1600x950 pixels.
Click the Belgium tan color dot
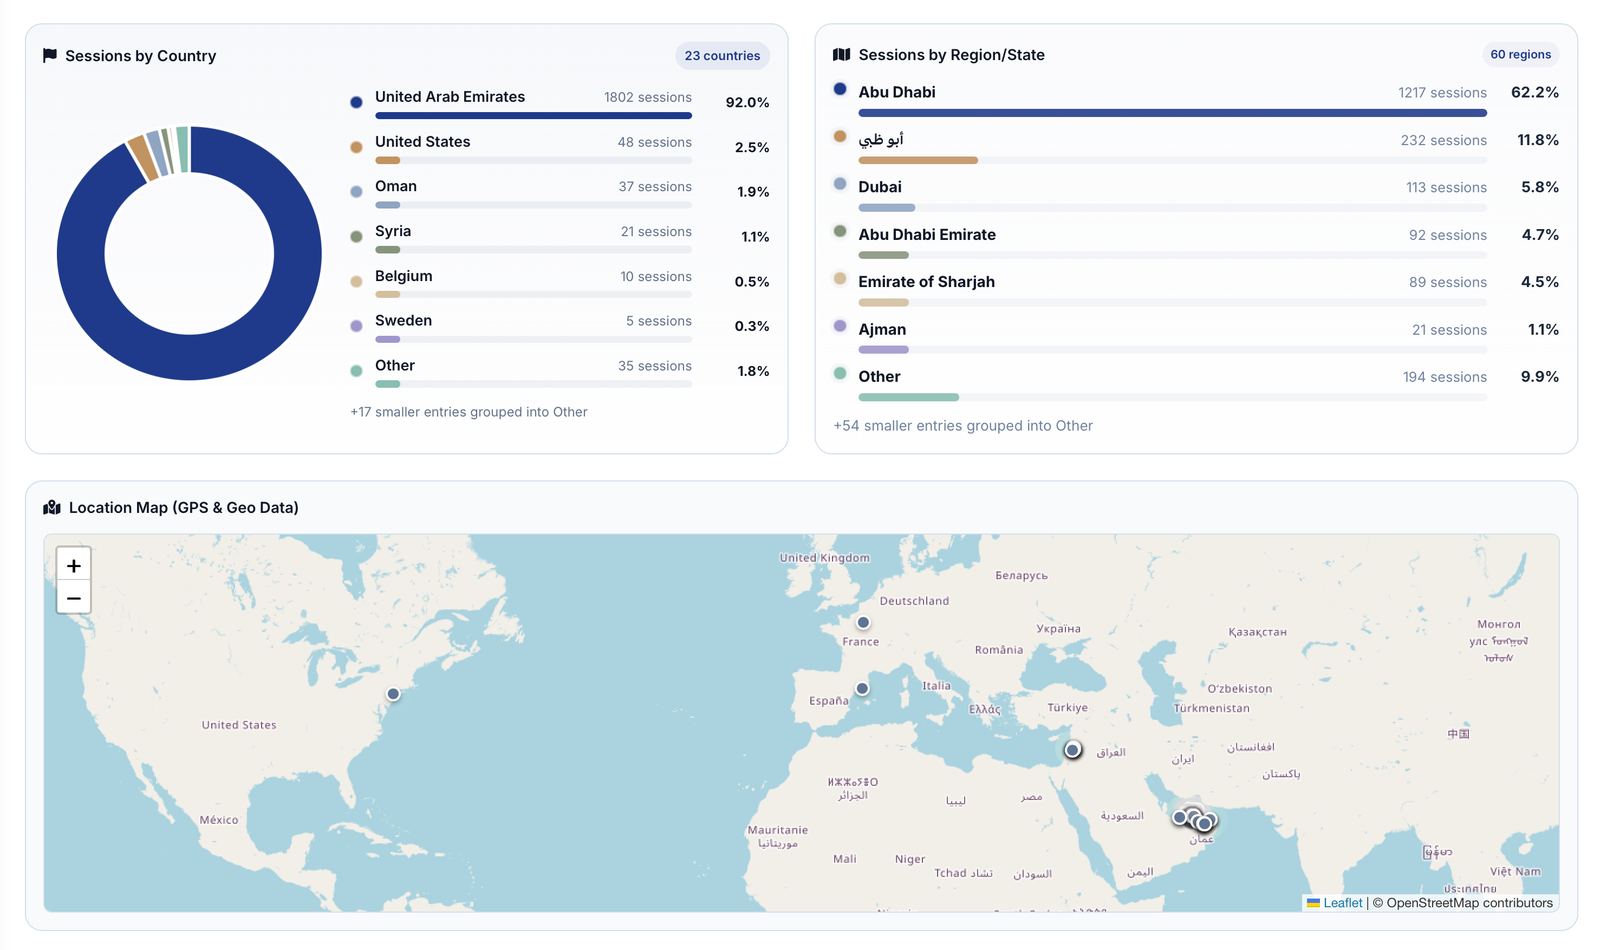pos(356,281)
